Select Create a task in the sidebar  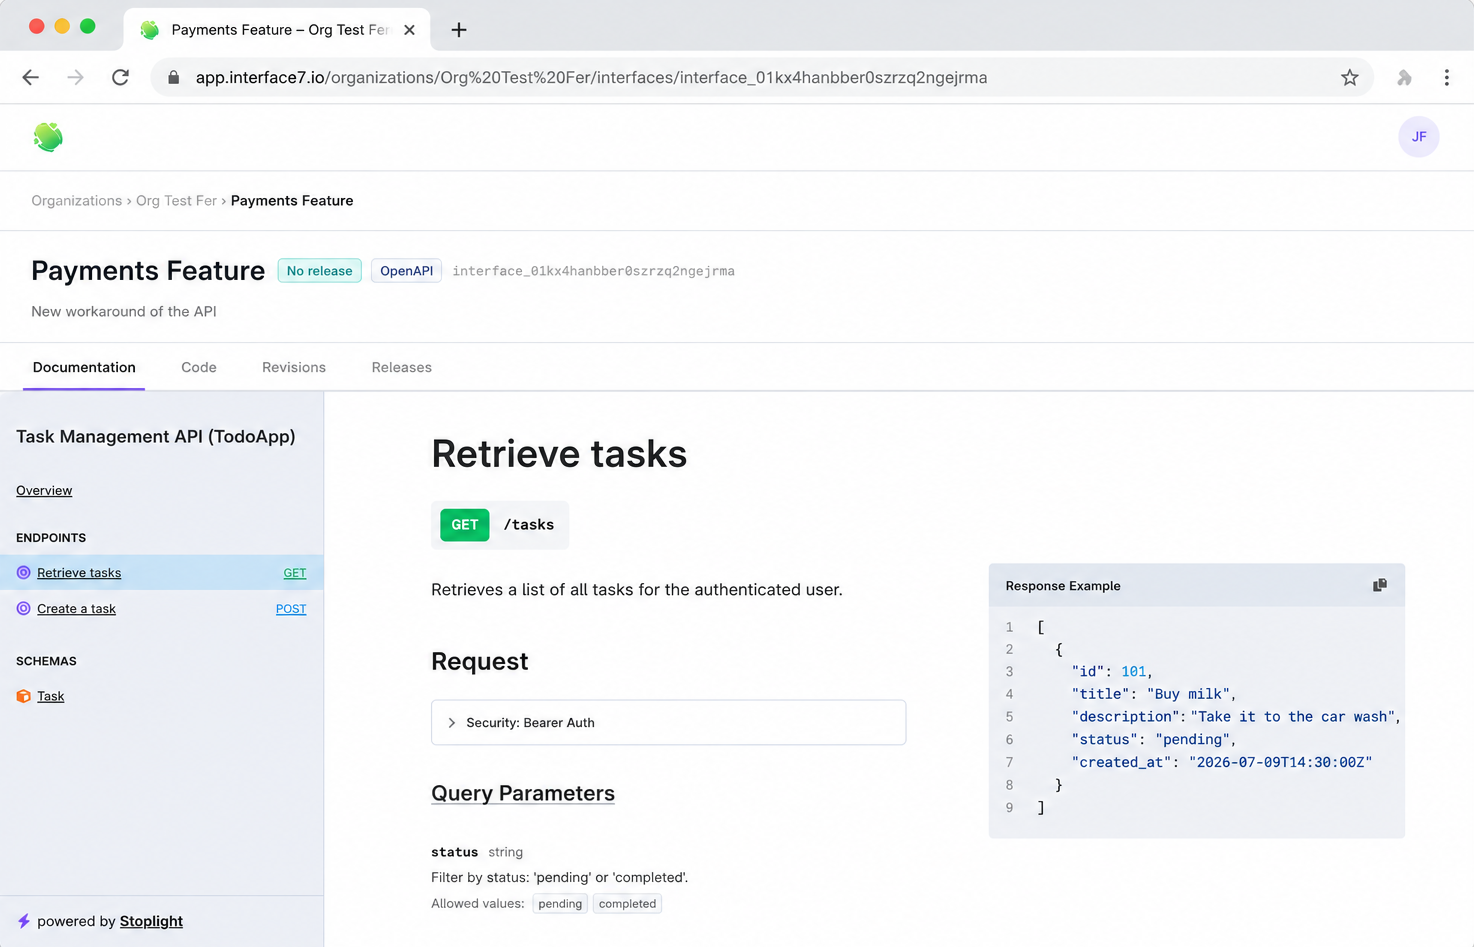76,609
